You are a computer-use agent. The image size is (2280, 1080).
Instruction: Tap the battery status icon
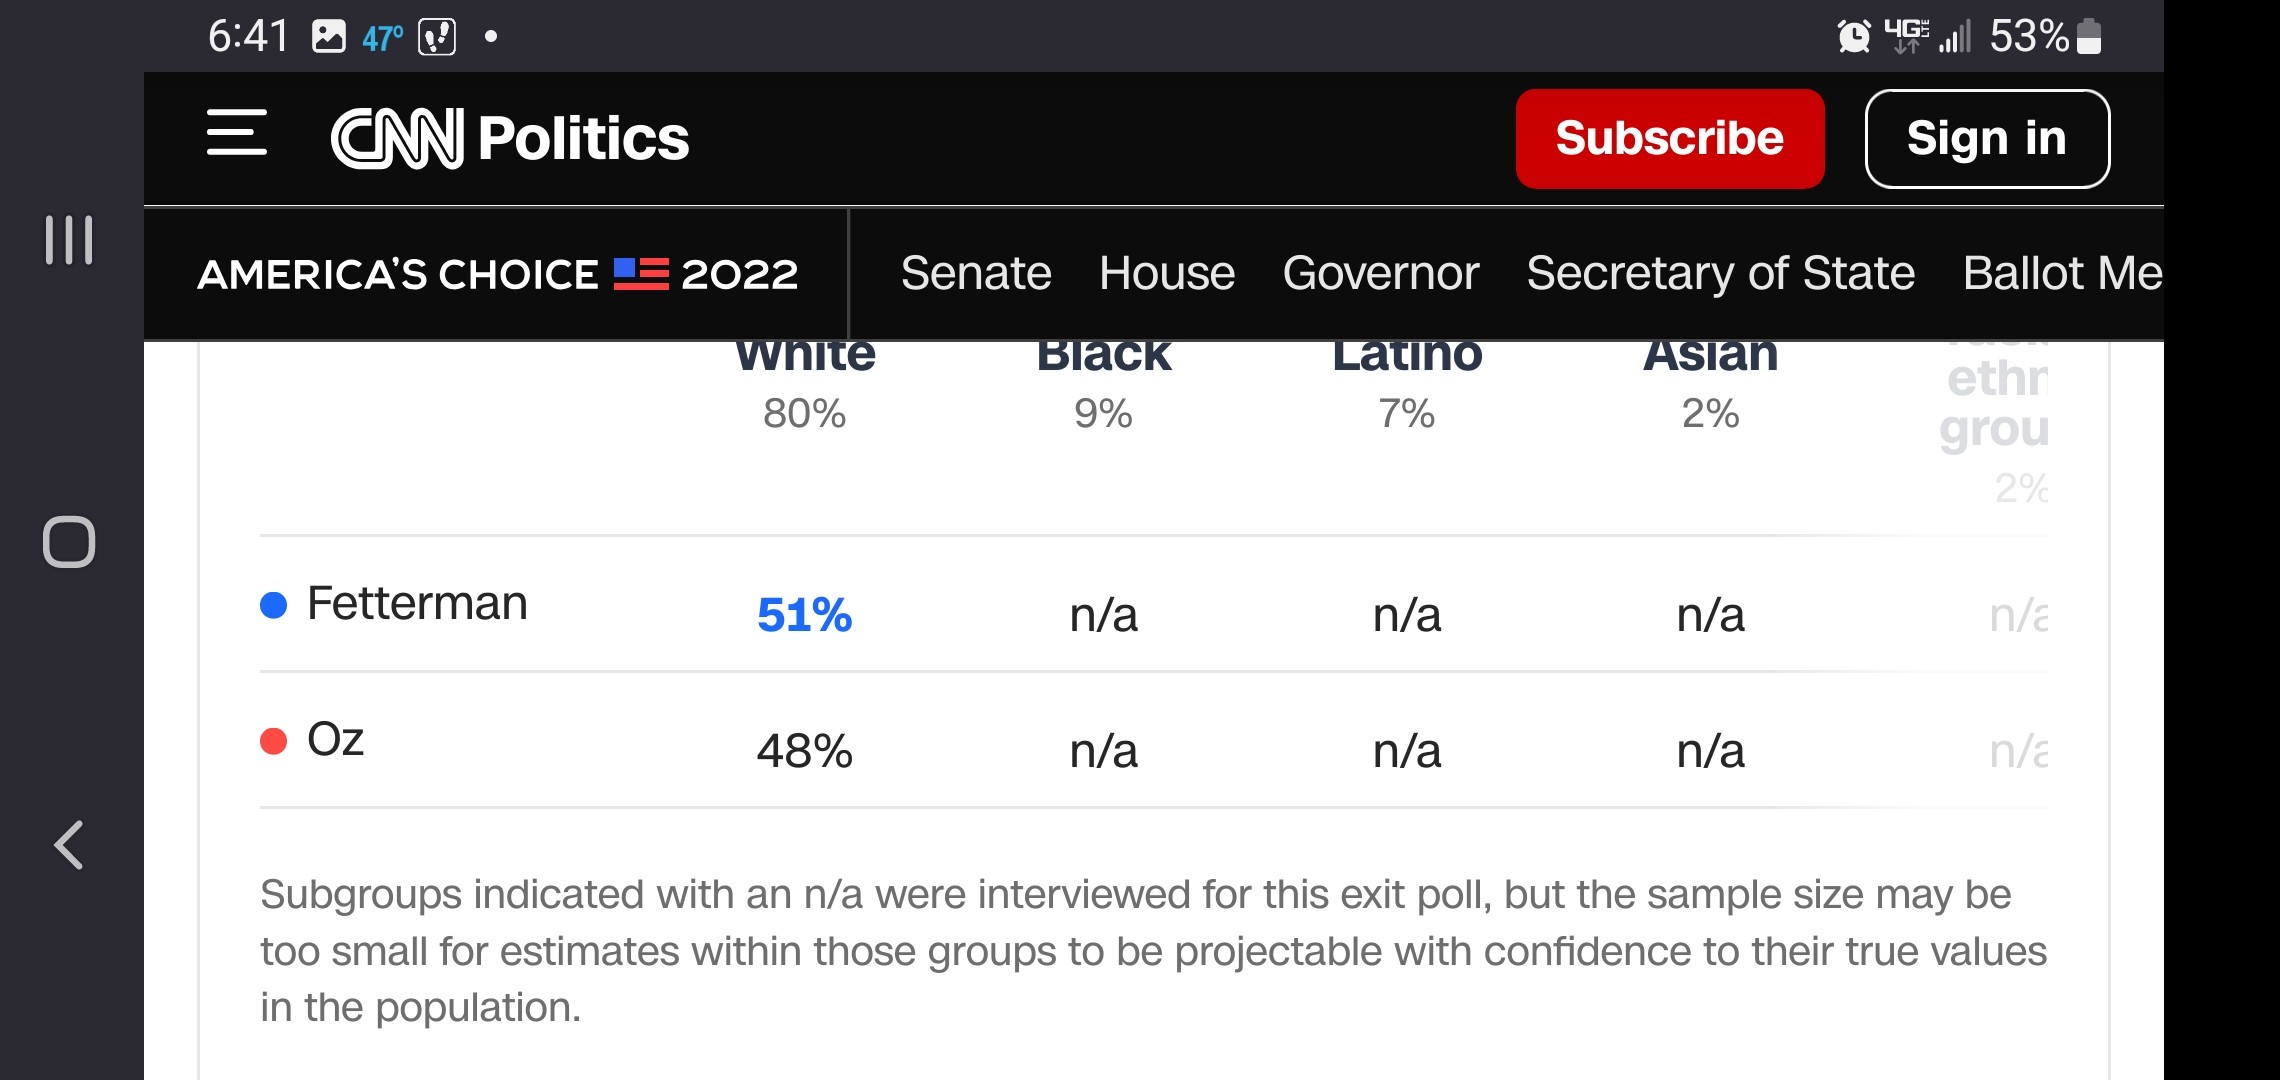point(2089,37)
